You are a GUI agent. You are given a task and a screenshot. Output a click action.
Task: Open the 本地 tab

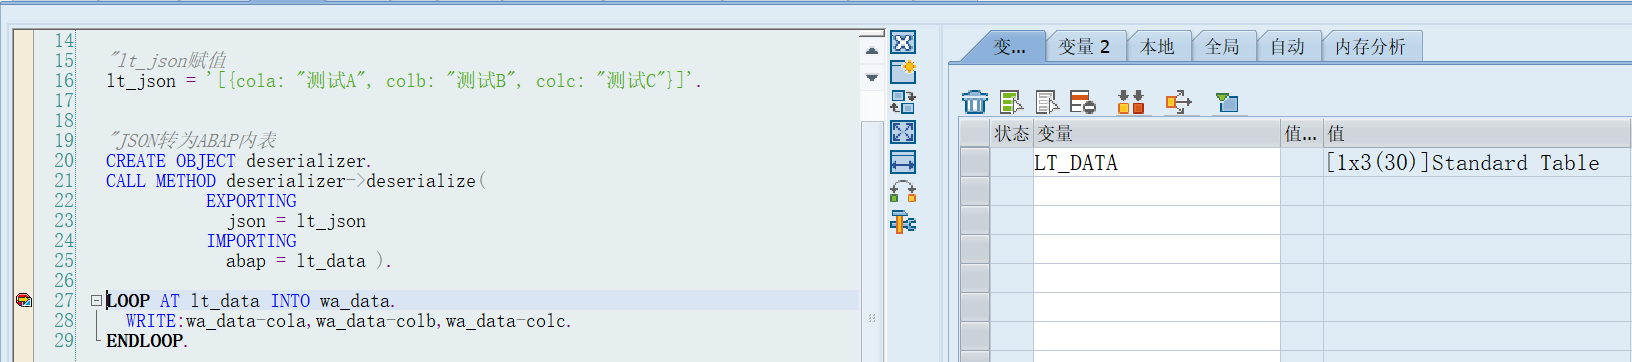[1158, 47]
